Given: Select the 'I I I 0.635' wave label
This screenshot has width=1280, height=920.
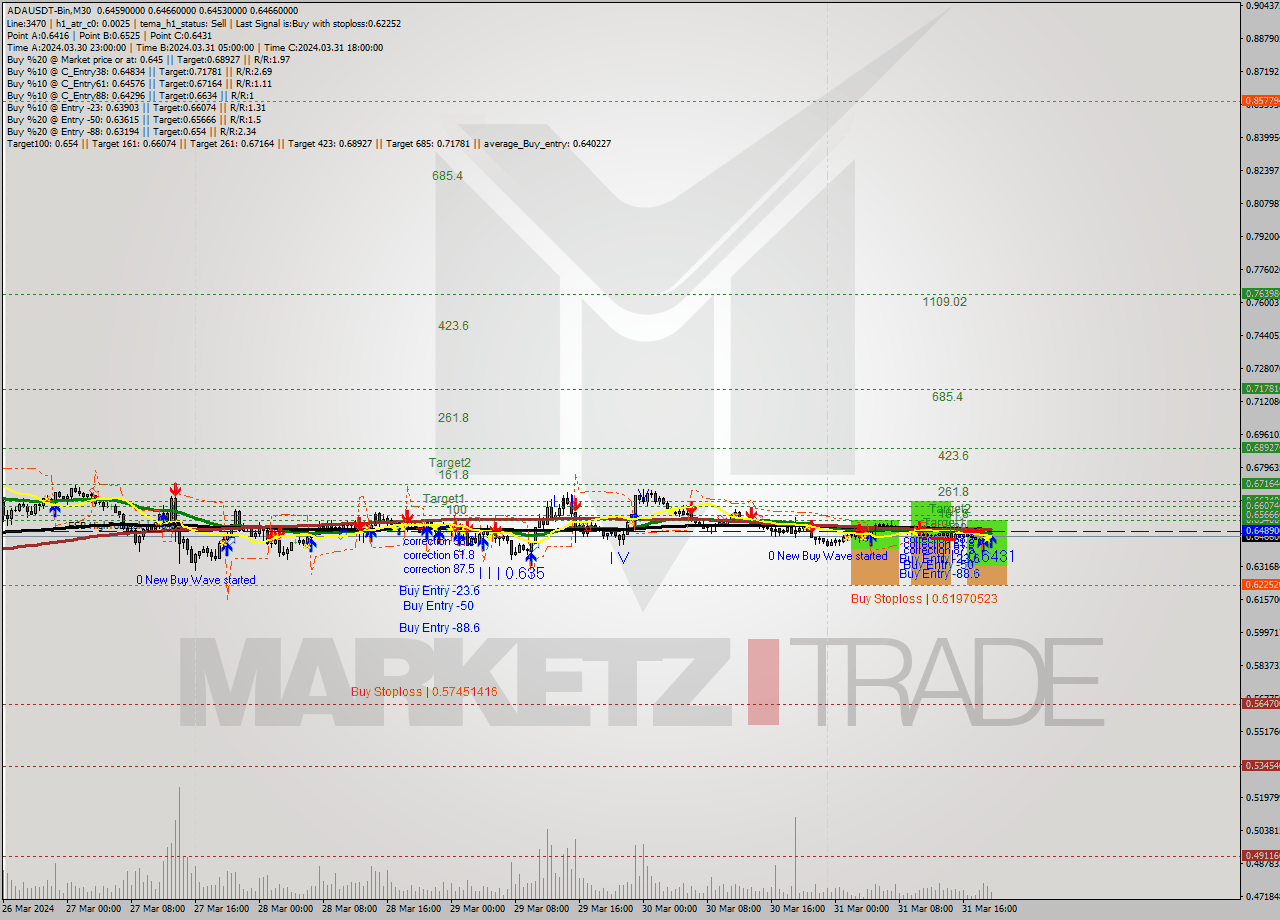Looking at the screenshot, I should (x=511, y=573).
